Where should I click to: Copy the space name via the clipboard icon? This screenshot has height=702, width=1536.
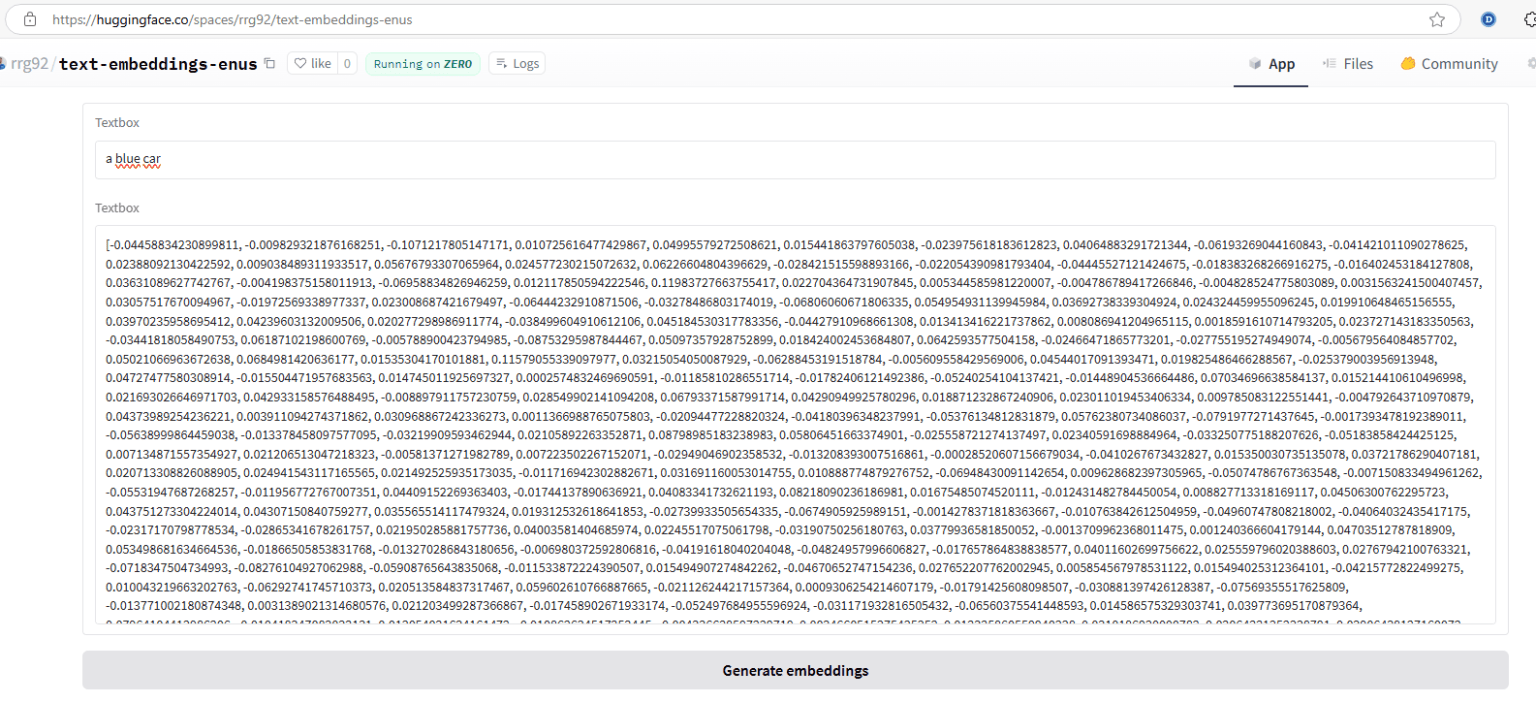[x=269, y=62]
